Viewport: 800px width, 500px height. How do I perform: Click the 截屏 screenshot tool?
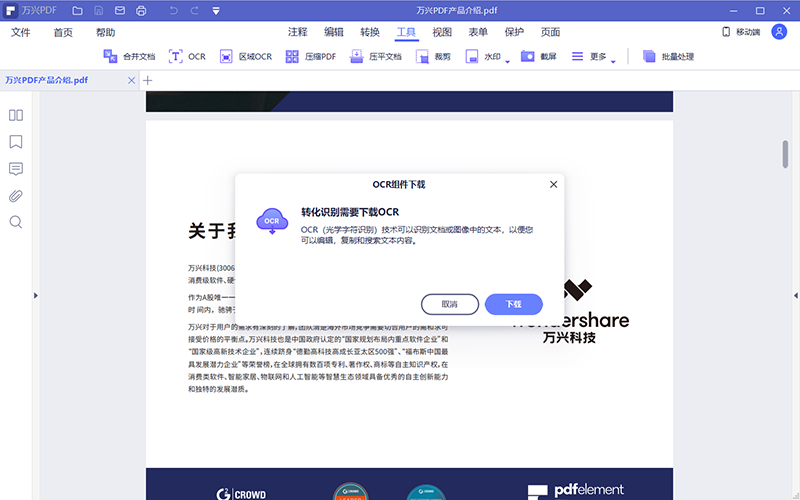point(538,56)
